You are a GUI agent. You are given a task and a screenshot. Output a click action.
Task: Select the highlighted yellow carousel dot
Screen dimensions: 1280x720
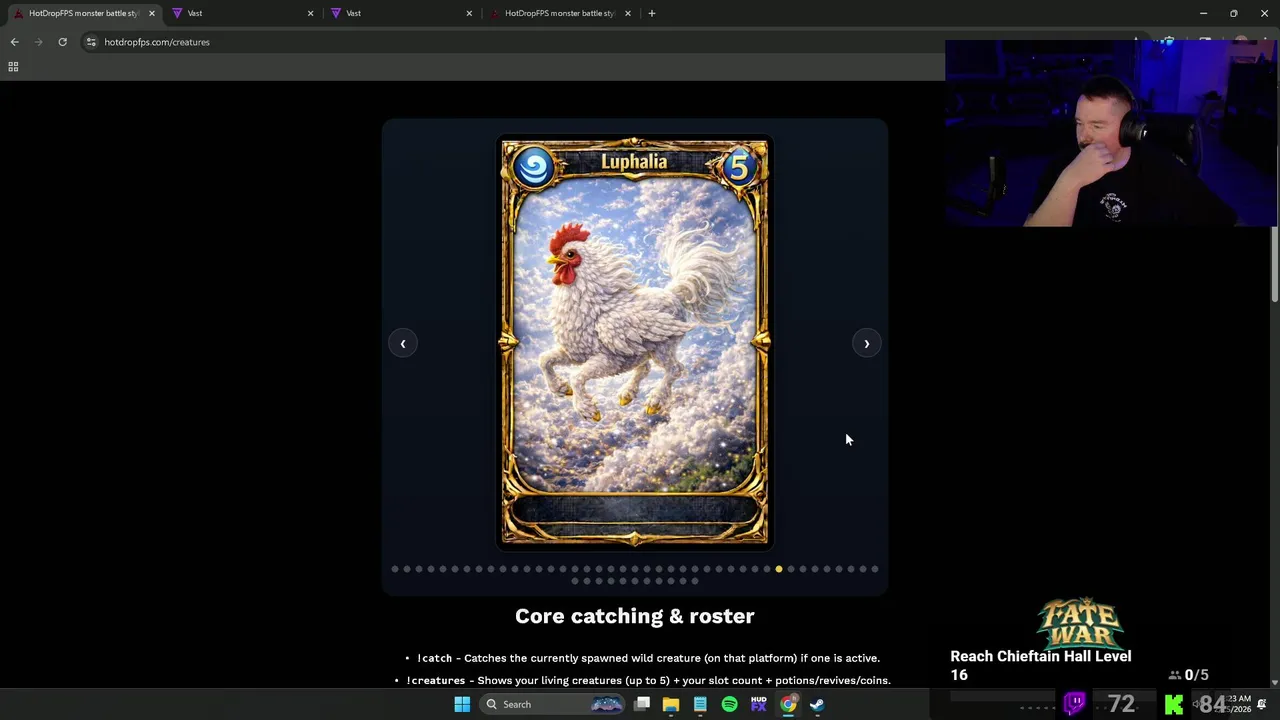779,569
